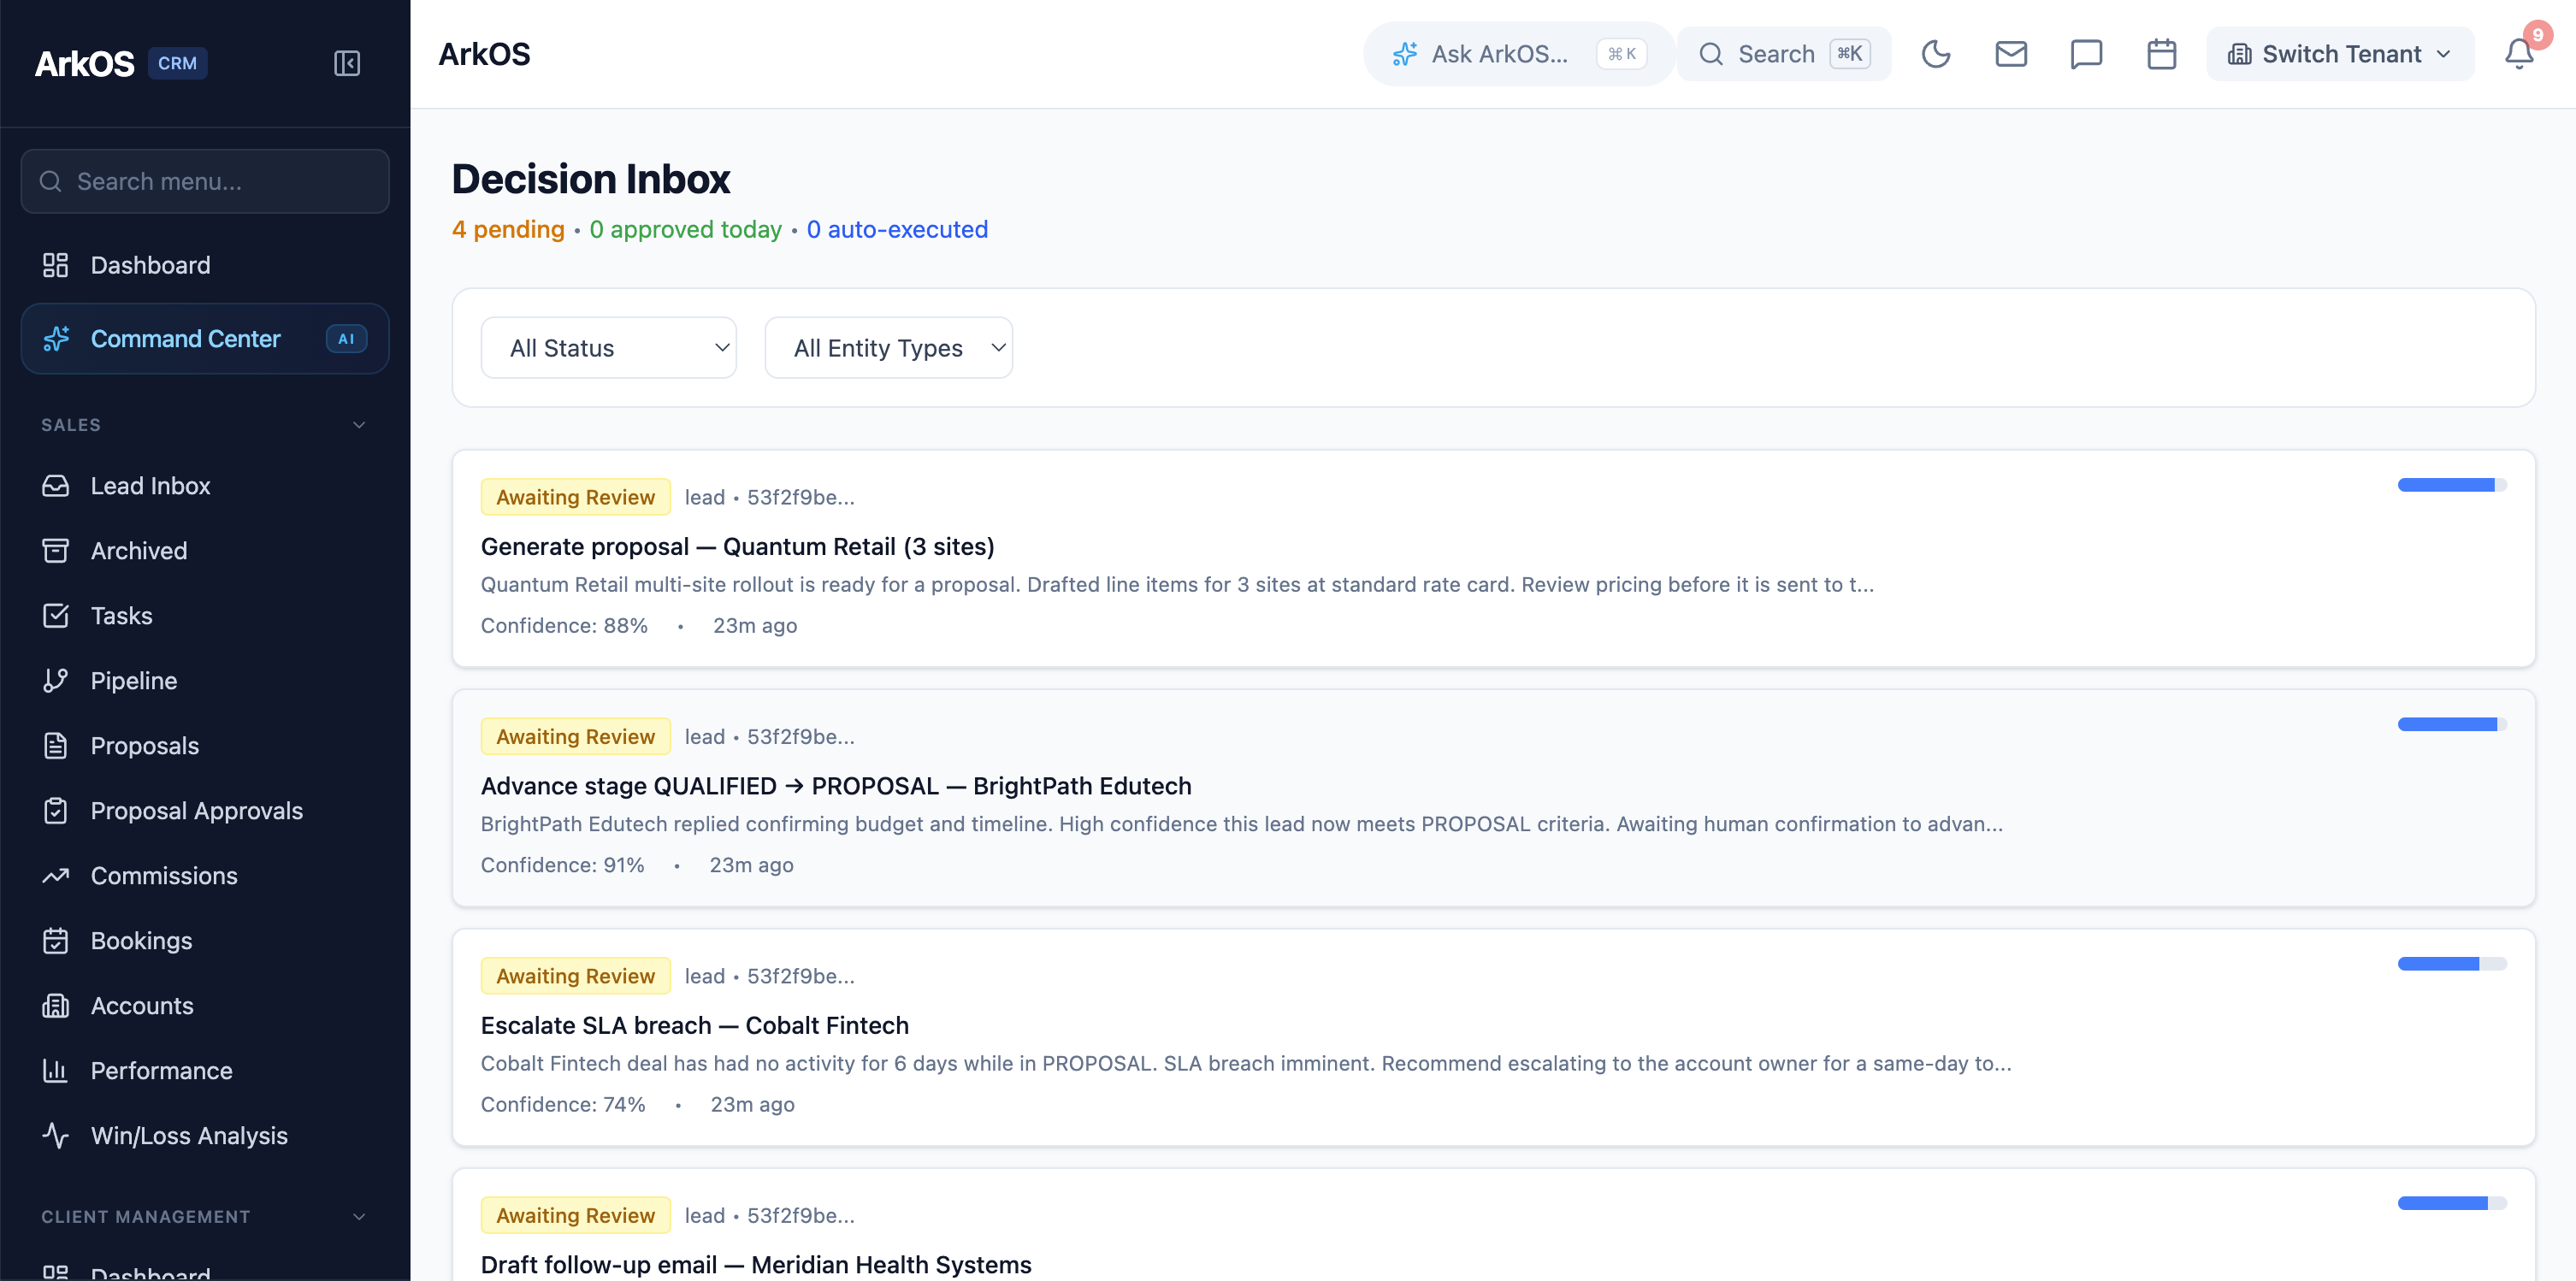This screenshot has height=1281, width=2576.
Task: Click the Tasks checkmark icon
Action: [x=55, y=616]
